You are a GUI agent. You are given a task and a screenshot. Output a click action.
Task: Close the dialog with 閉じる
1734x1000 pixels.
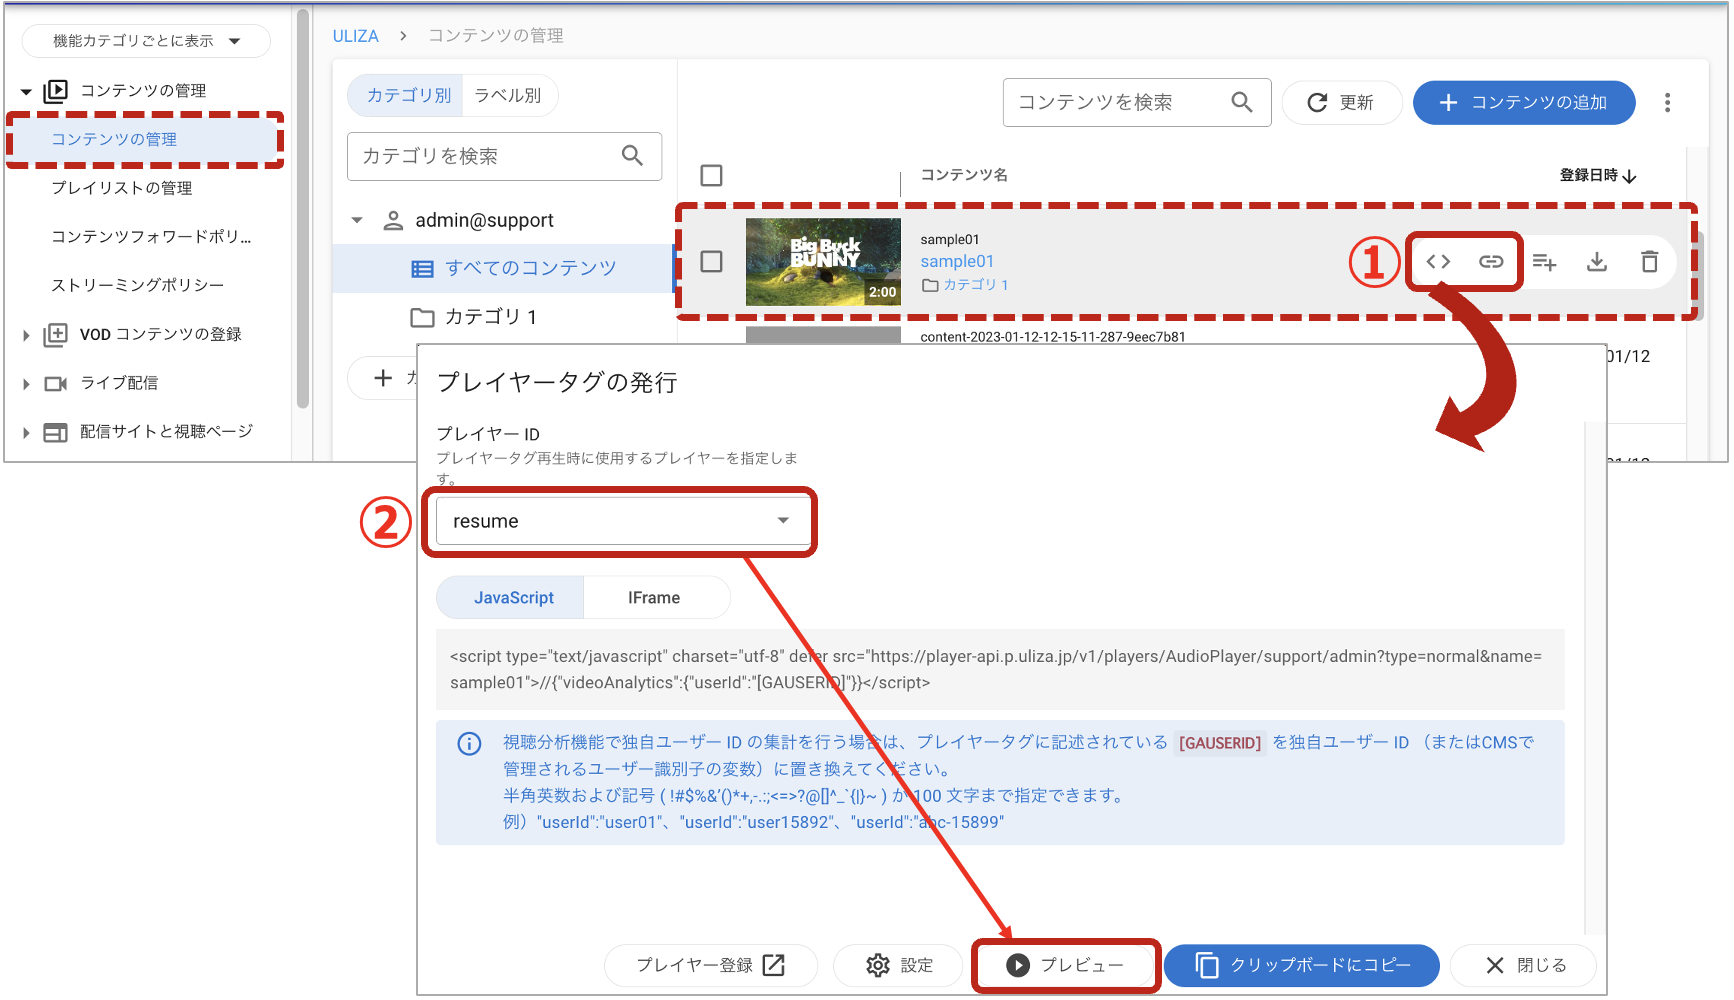(x=1523, y=965)
